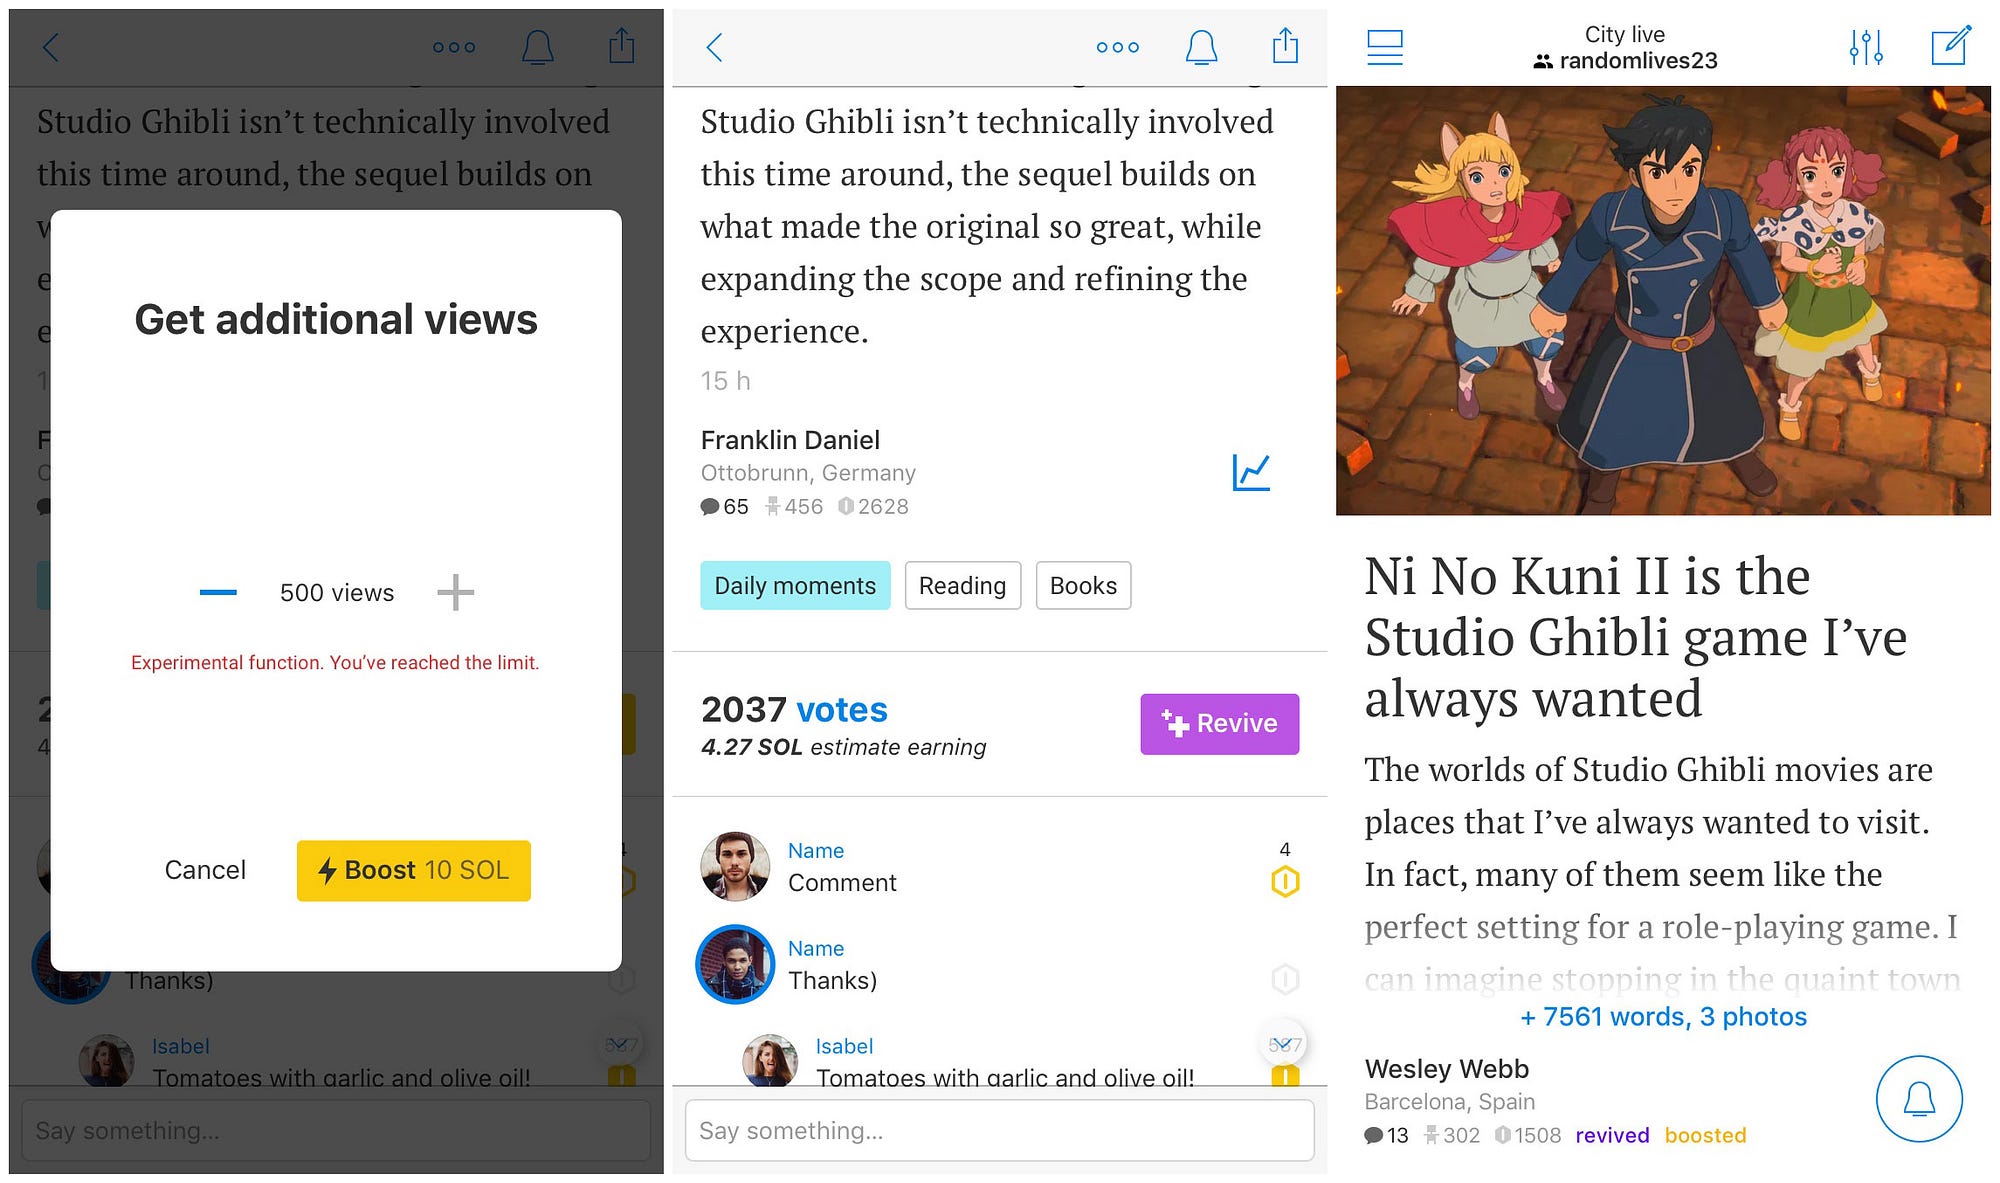2000x1183 pixels.
Task: Tap the share icon in middle screen header
Action: (x=1285, y=46)
